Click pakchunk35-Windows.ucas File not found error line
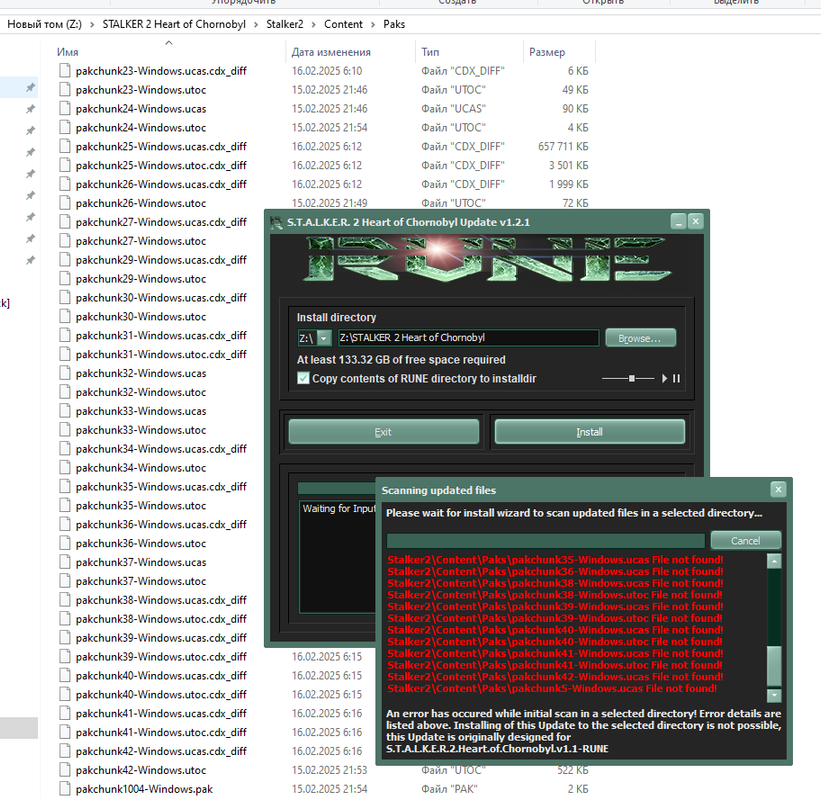The width and height of the screenshot is (821, 800). (x=555, y=560)
